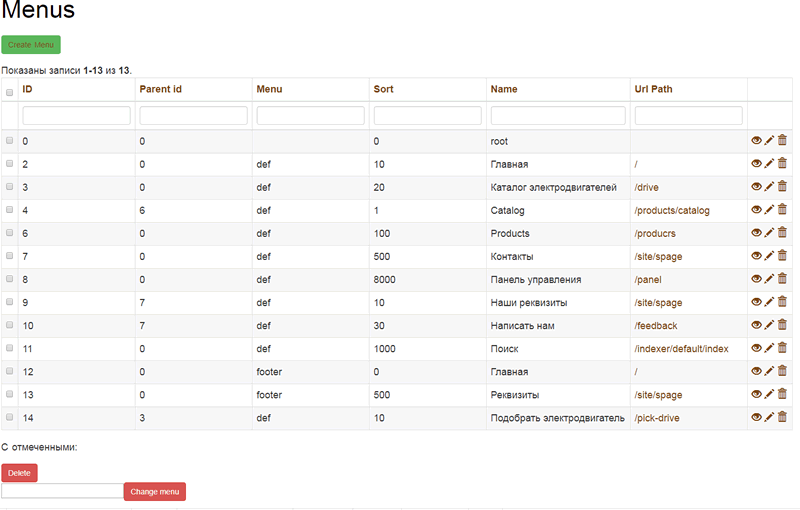Check the checkbox for row ID 2
Image resolution: width=800 pixels, height=510 pixels.
click(x=10, y=163)
